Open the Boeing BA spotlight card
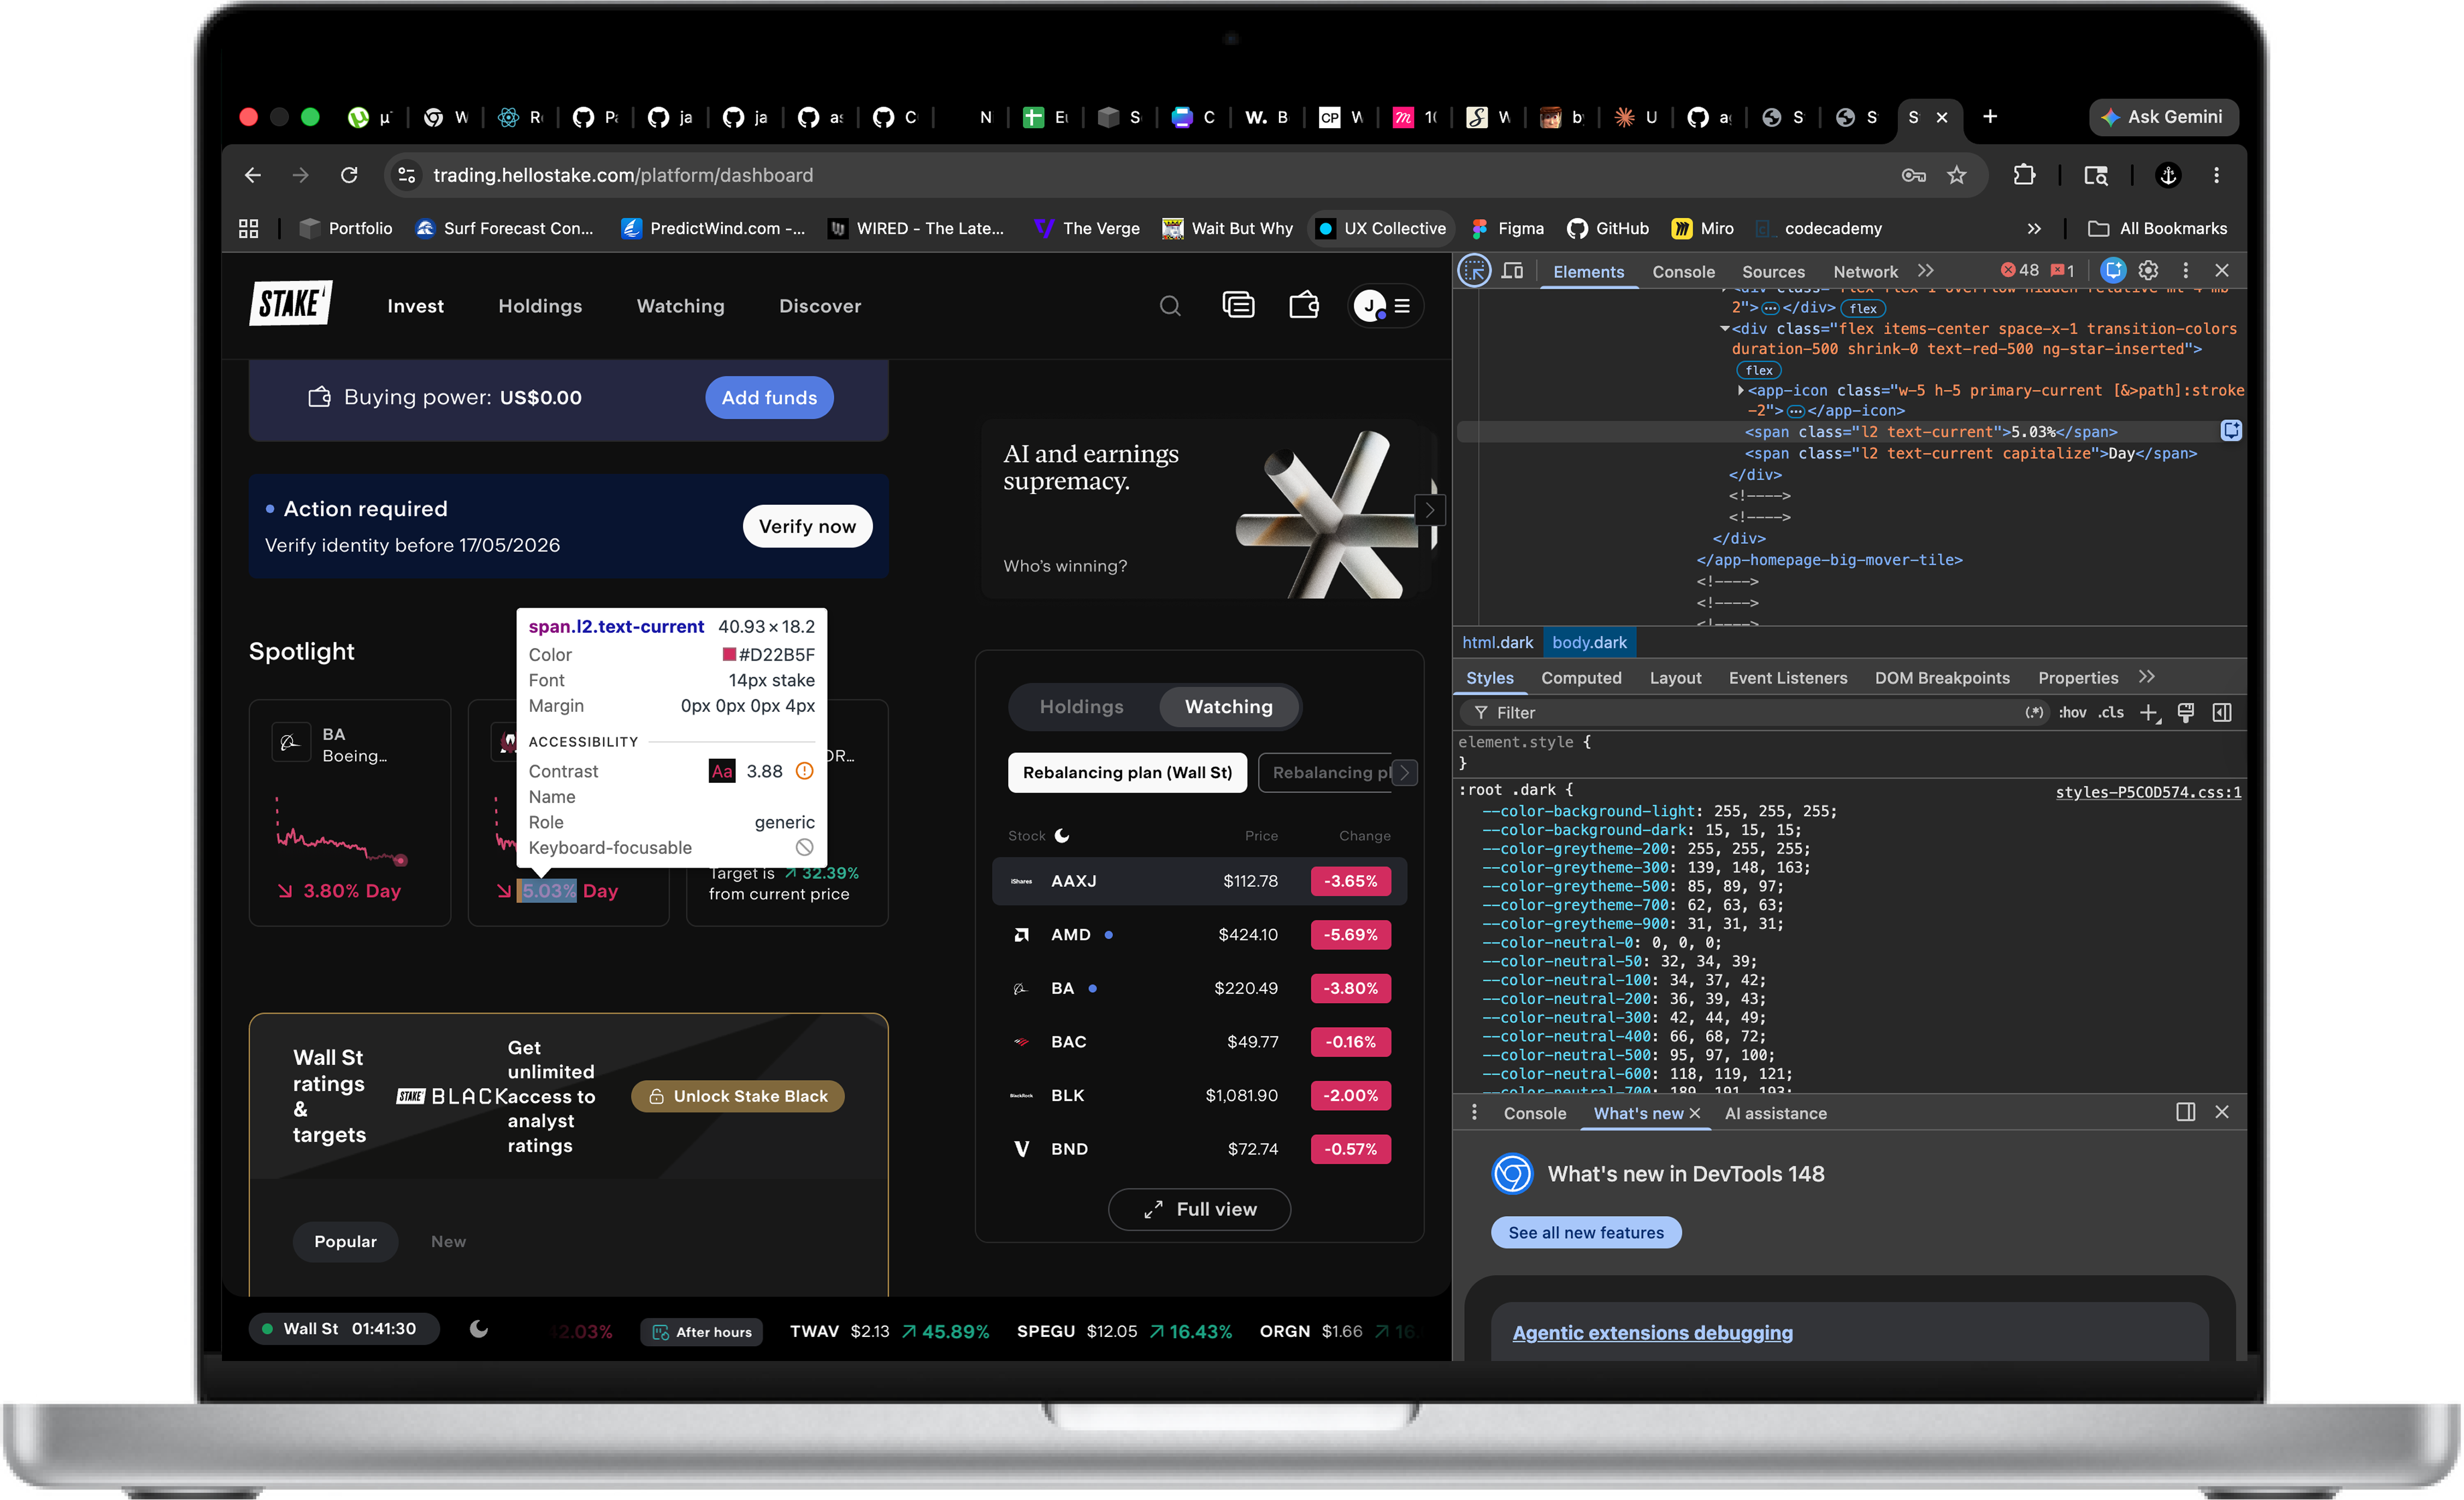The width and height of the screenshot is (2464, 1500). point(349,812)
